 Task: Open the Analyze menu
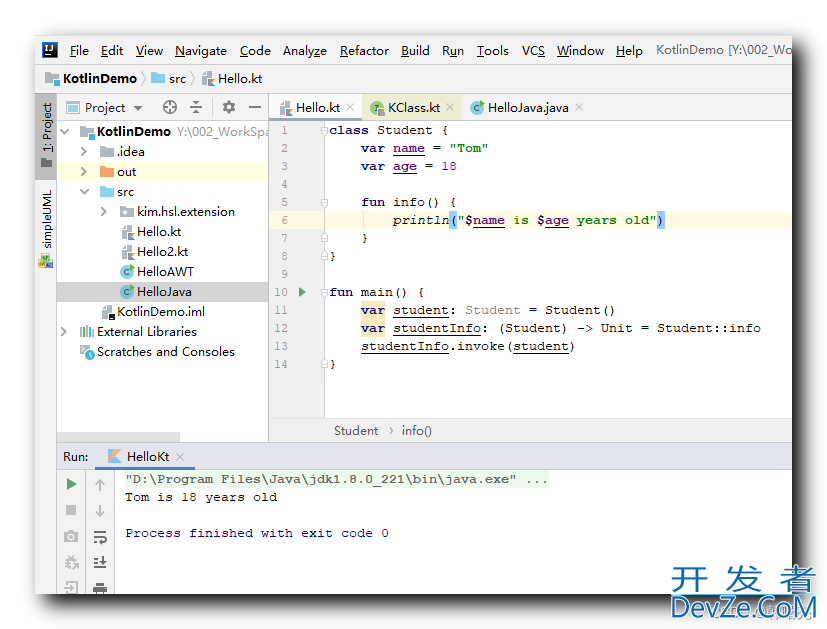pos(305,51)
